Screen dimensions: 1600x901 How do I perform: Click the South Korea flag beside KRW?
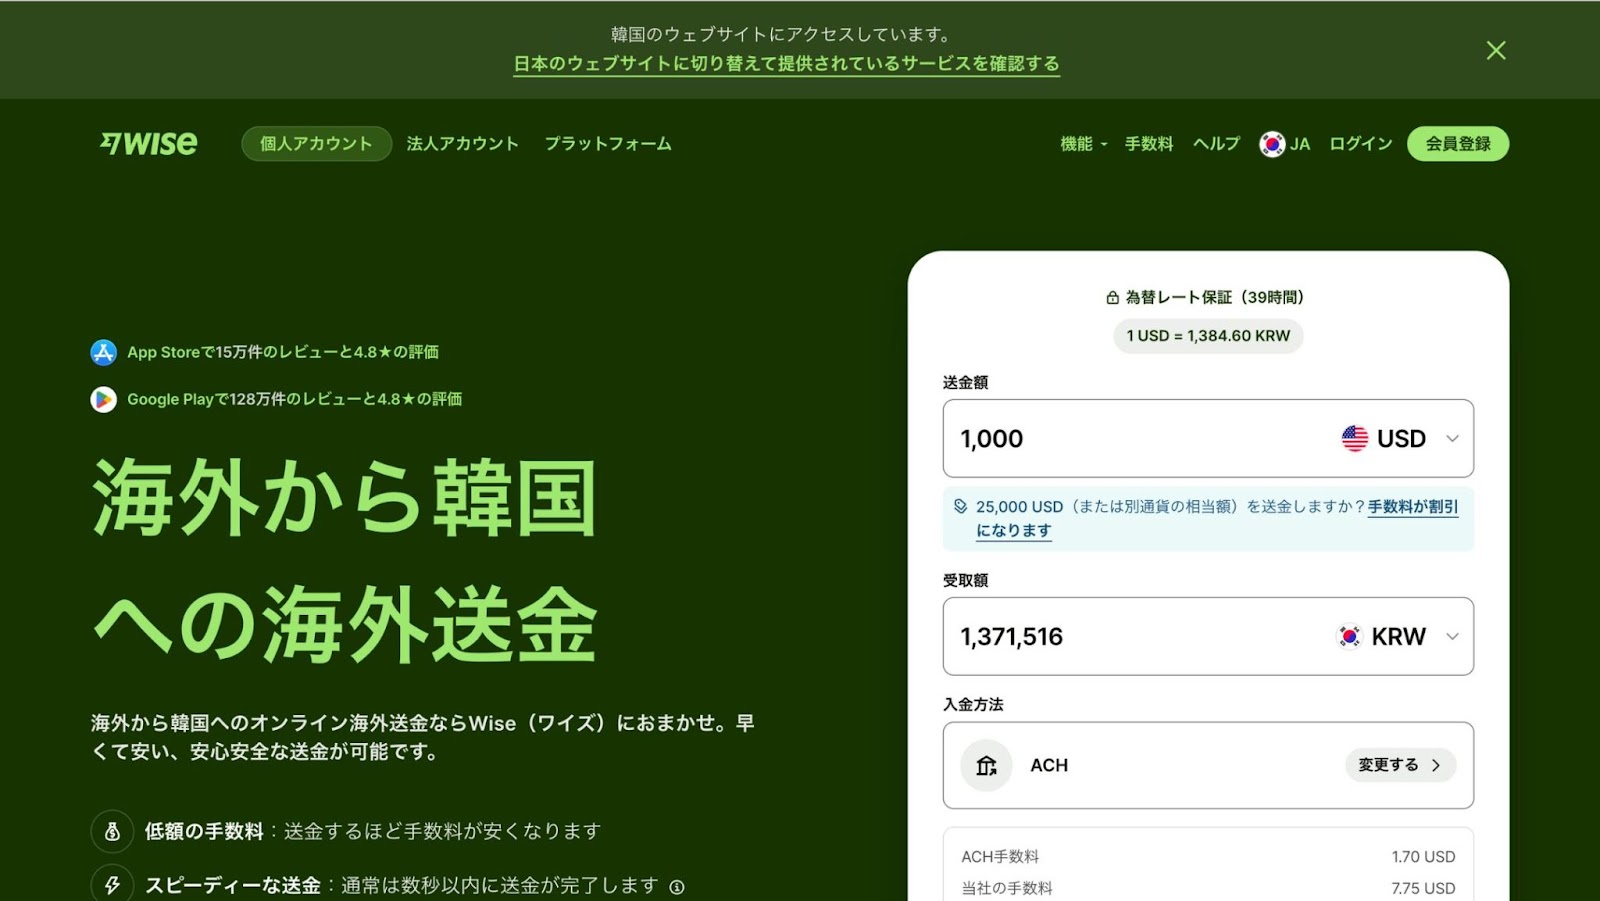[x=1350, y=637]
